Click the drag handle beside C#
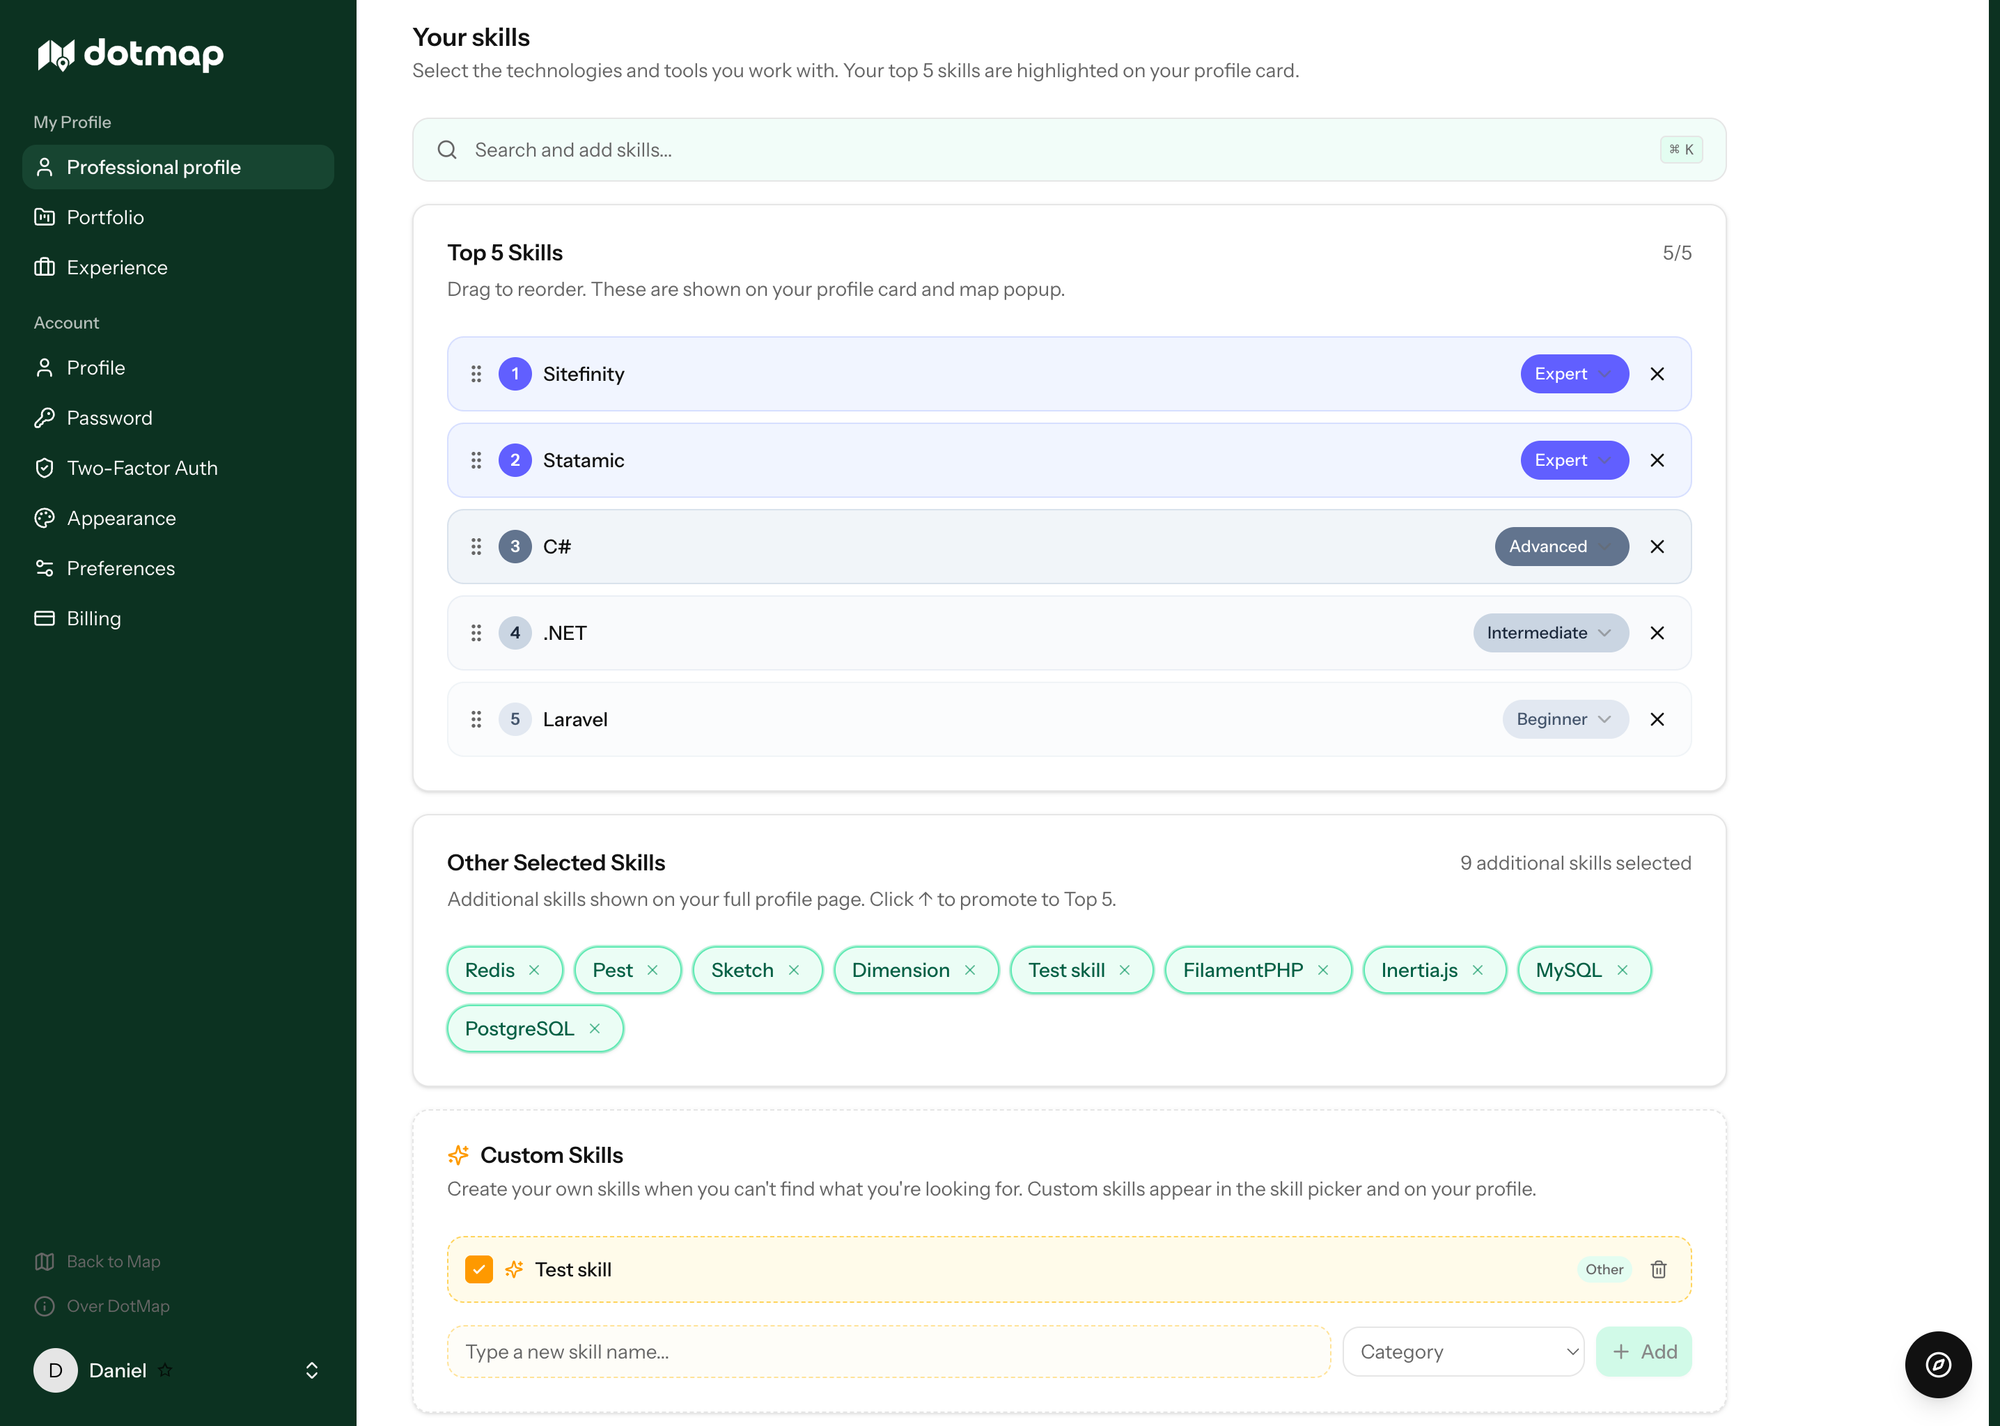Viewport: 2000px width, 1426px height. (476, 547)
